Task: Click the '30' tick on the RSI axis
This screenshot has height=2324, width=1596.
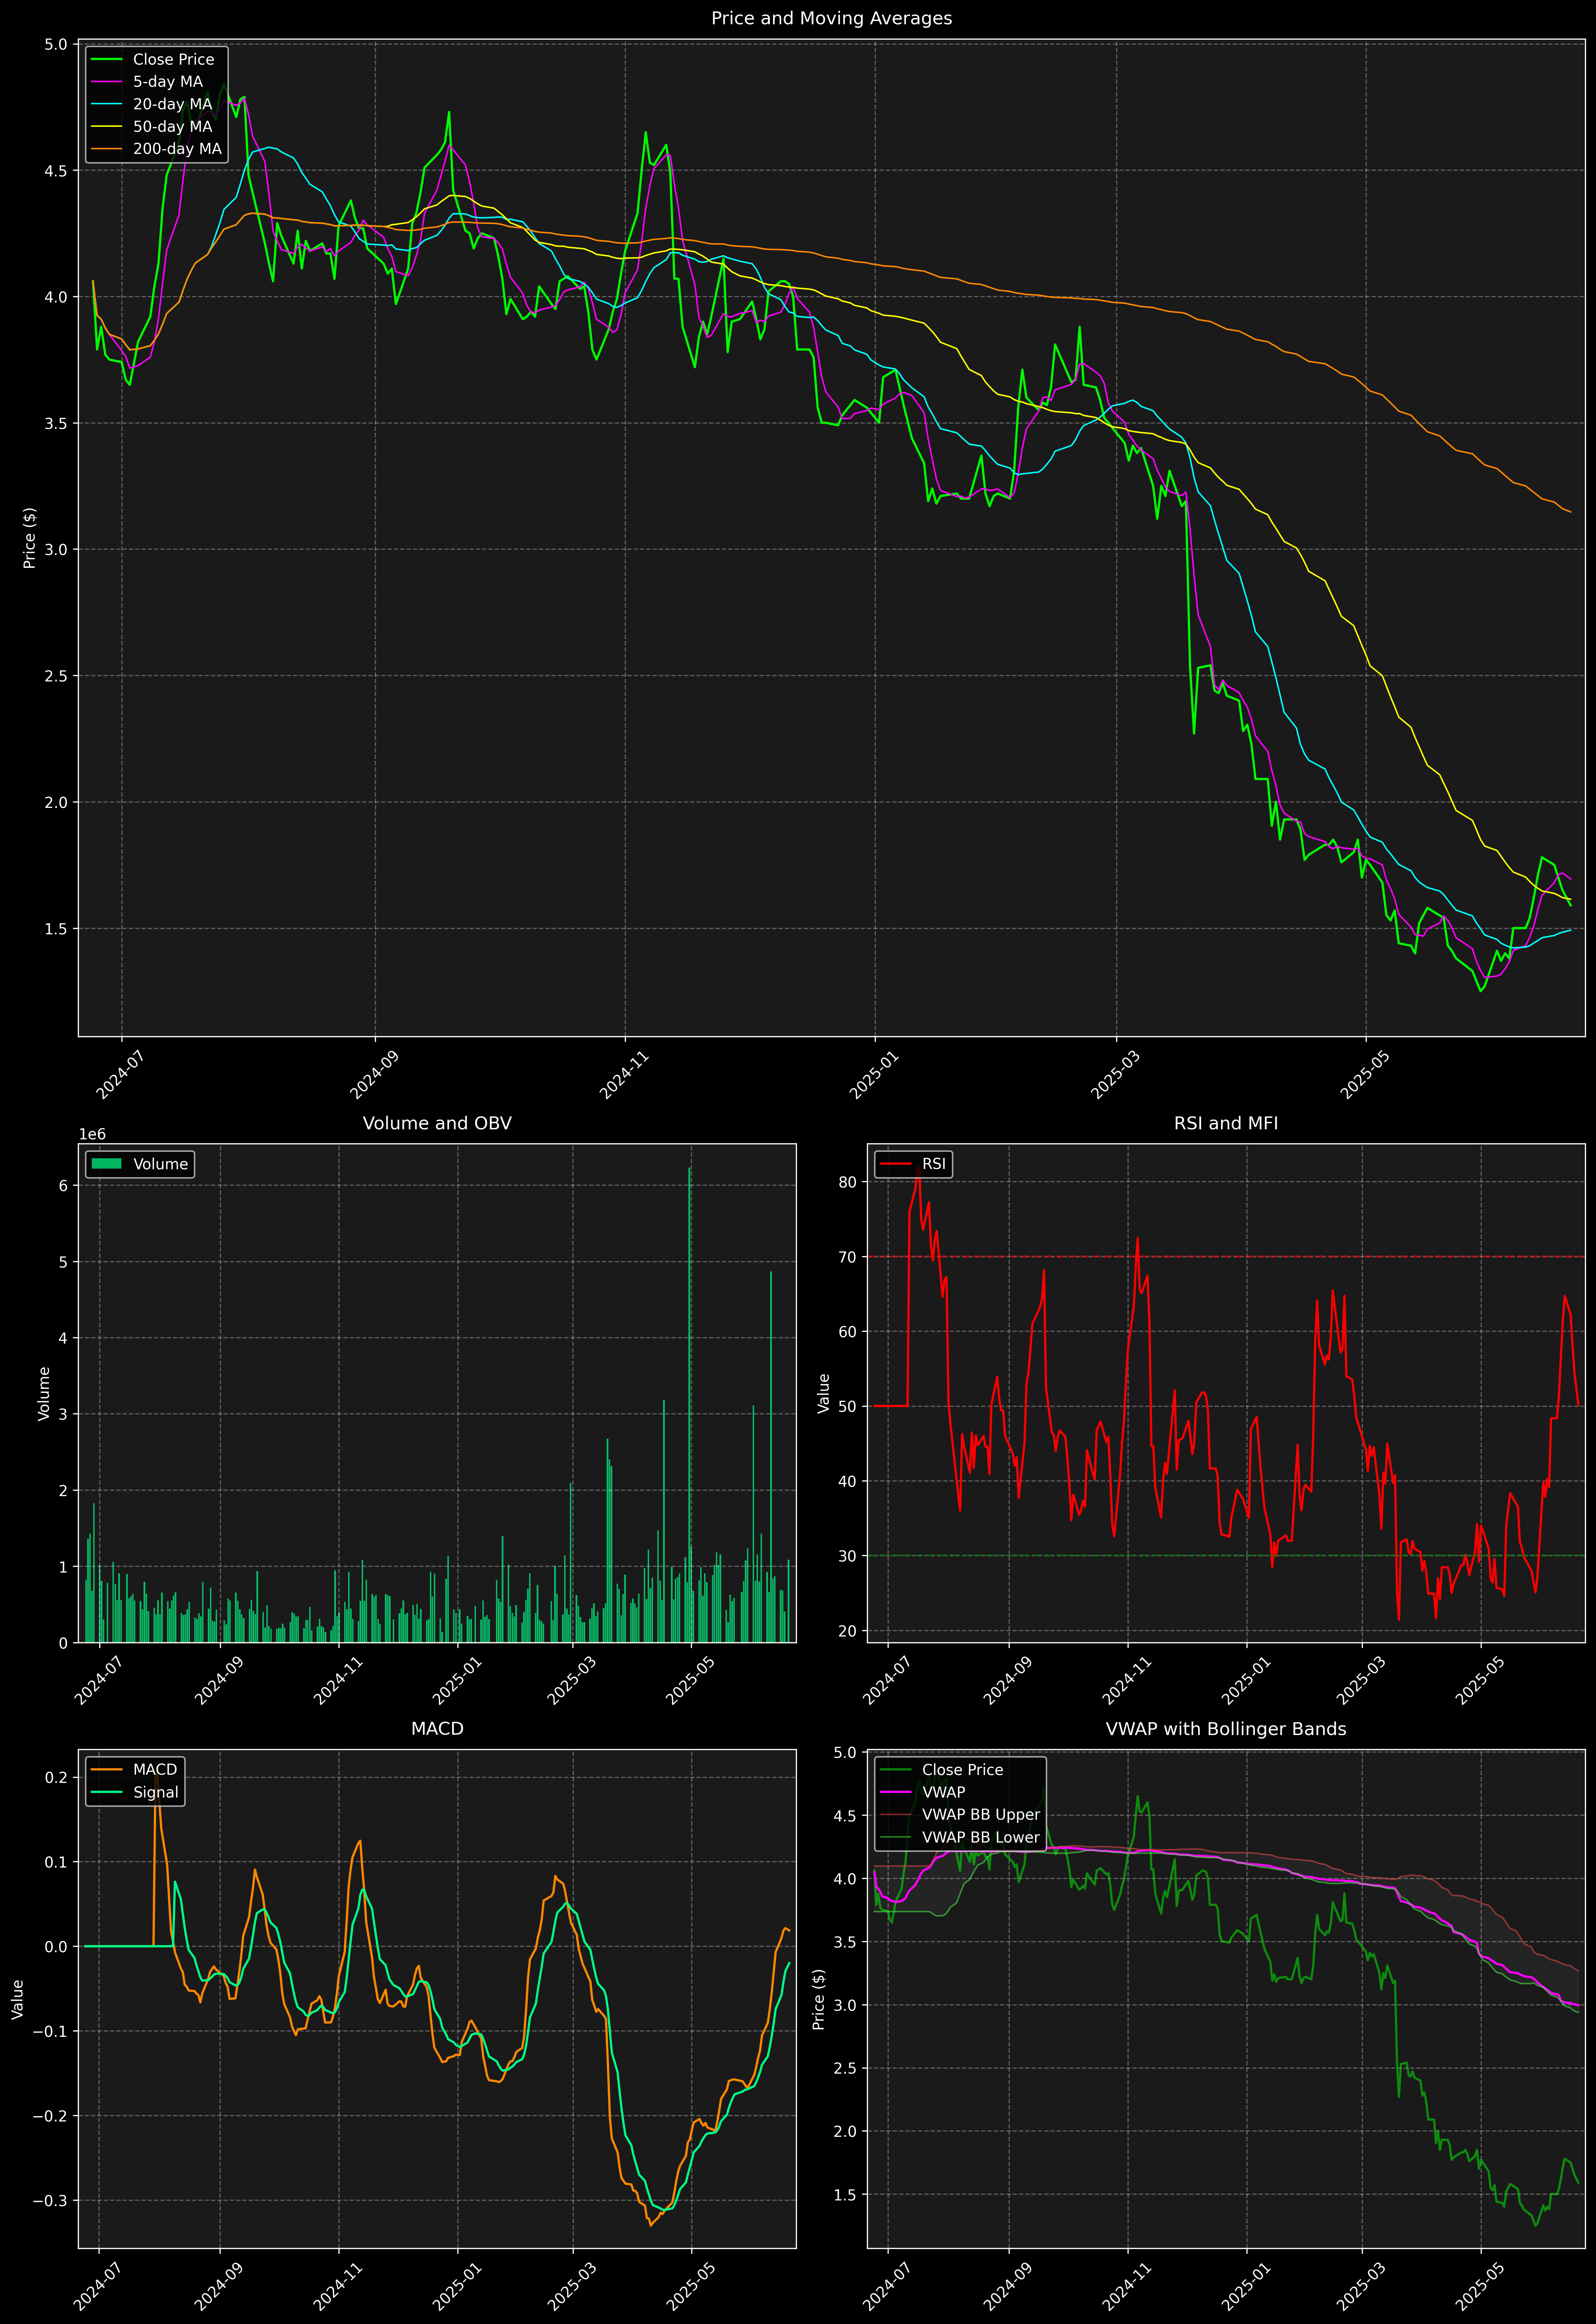Action: (848, 1556)
